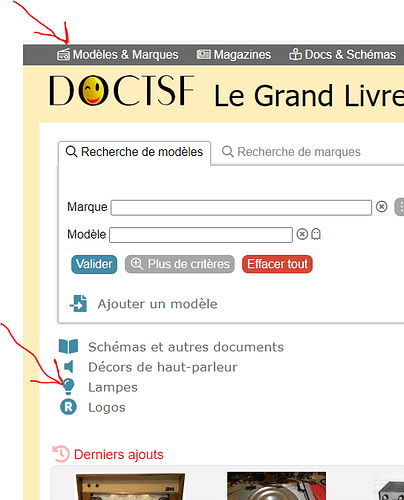Viewport: 404px width, 500px height.
Task: Clear the Modèle field with its X icon
Action: [x=302, y=234]
